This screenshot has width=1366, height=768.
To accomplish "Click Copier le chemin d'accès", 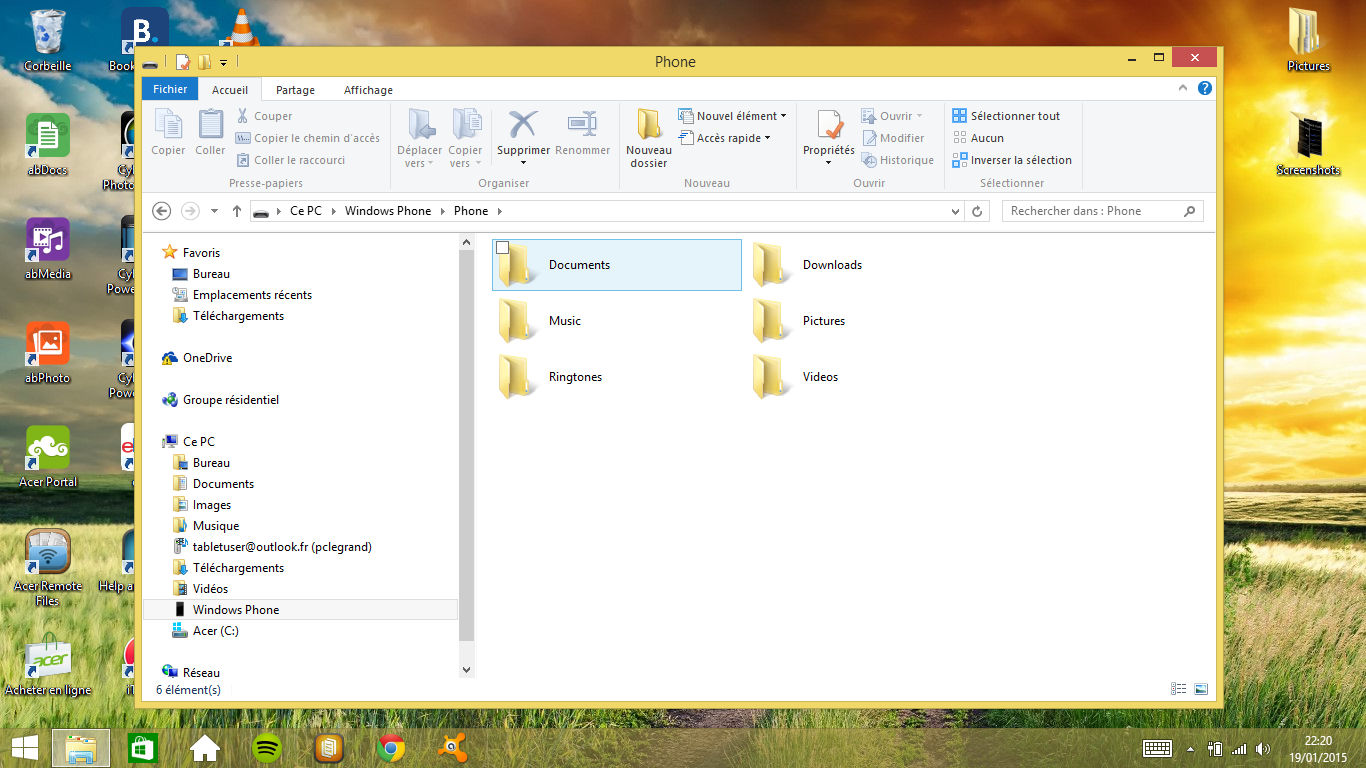I will click(x=308, y=138).
